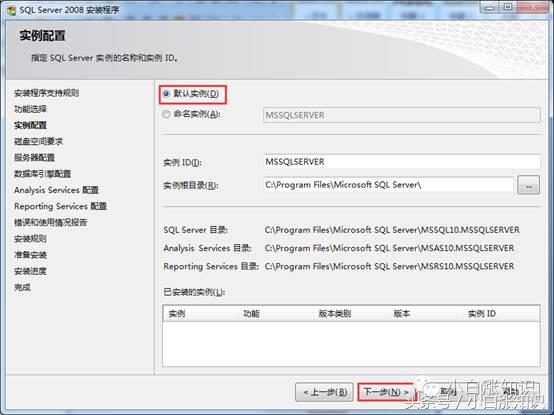Select 错误和使用情况报告 step
The height and width of the screenshot is (415, 554).
[x=51, y=223]
